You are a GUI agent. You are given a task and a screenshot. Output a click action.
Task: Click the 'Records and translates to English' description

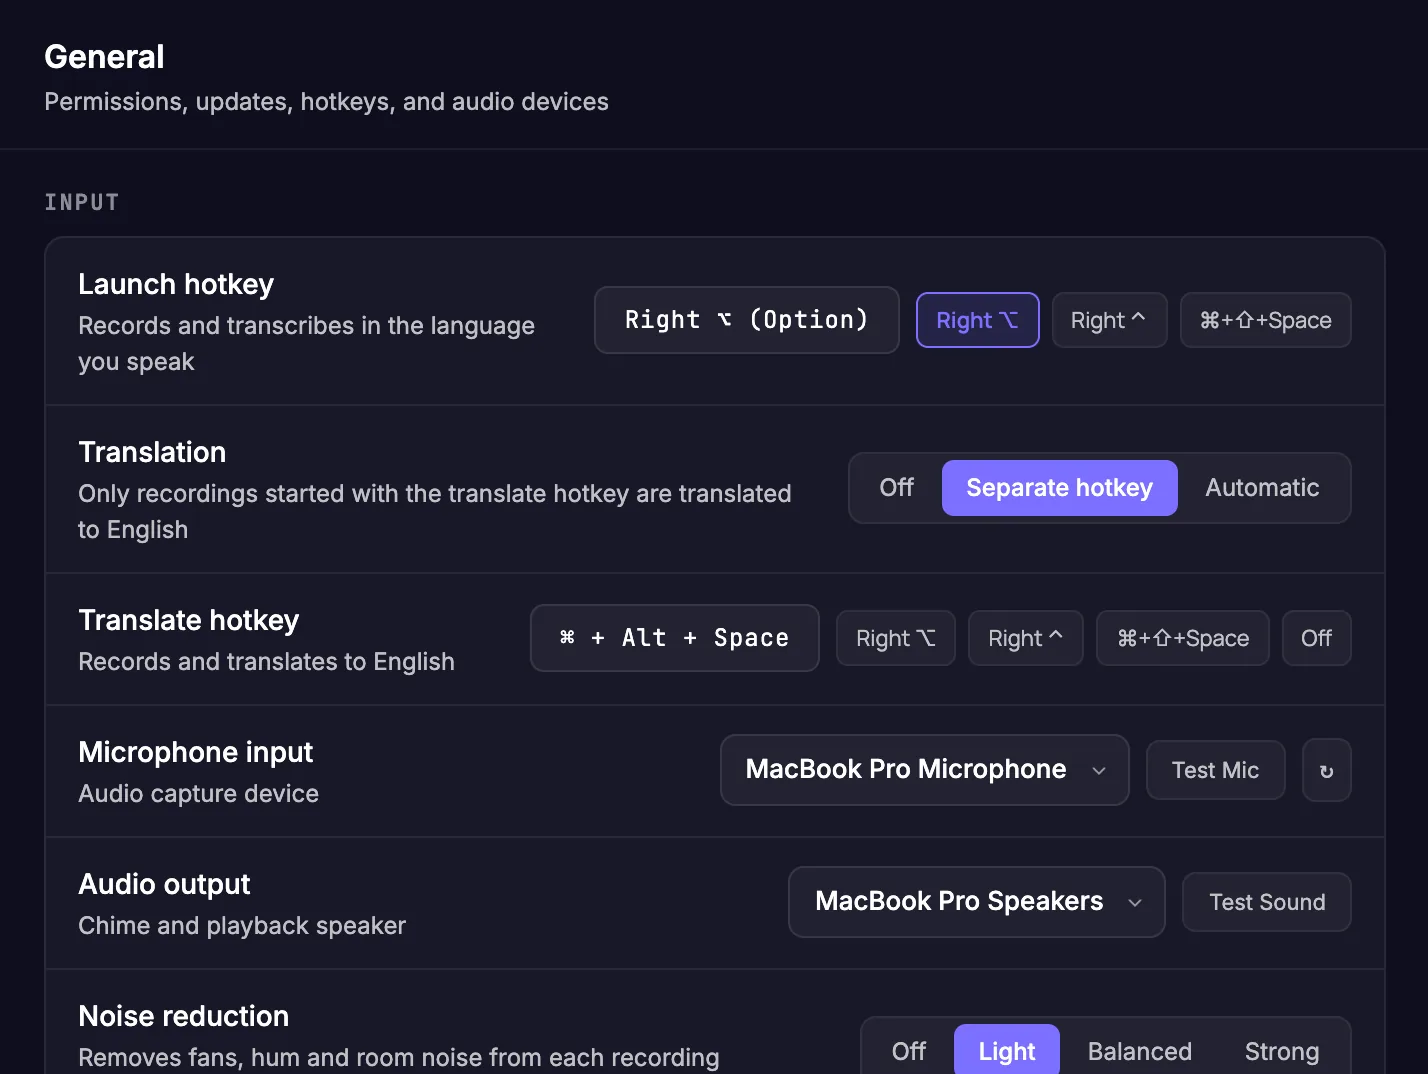[266, 662]
